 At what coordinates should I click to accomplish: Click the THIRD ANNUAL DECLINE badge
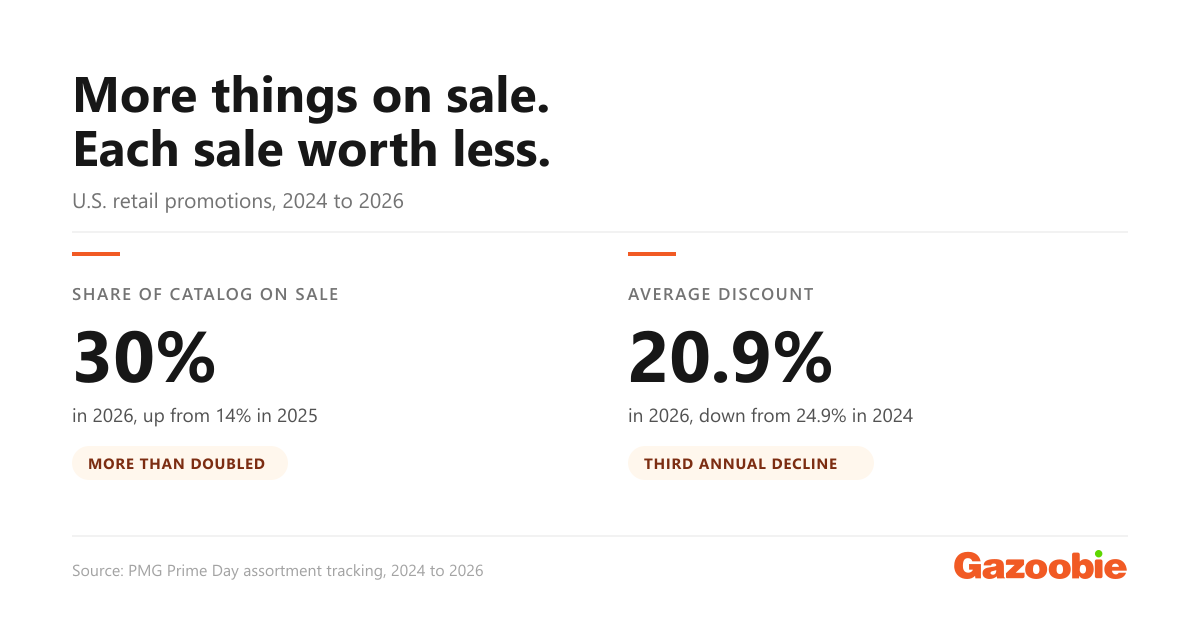(751, 463)
